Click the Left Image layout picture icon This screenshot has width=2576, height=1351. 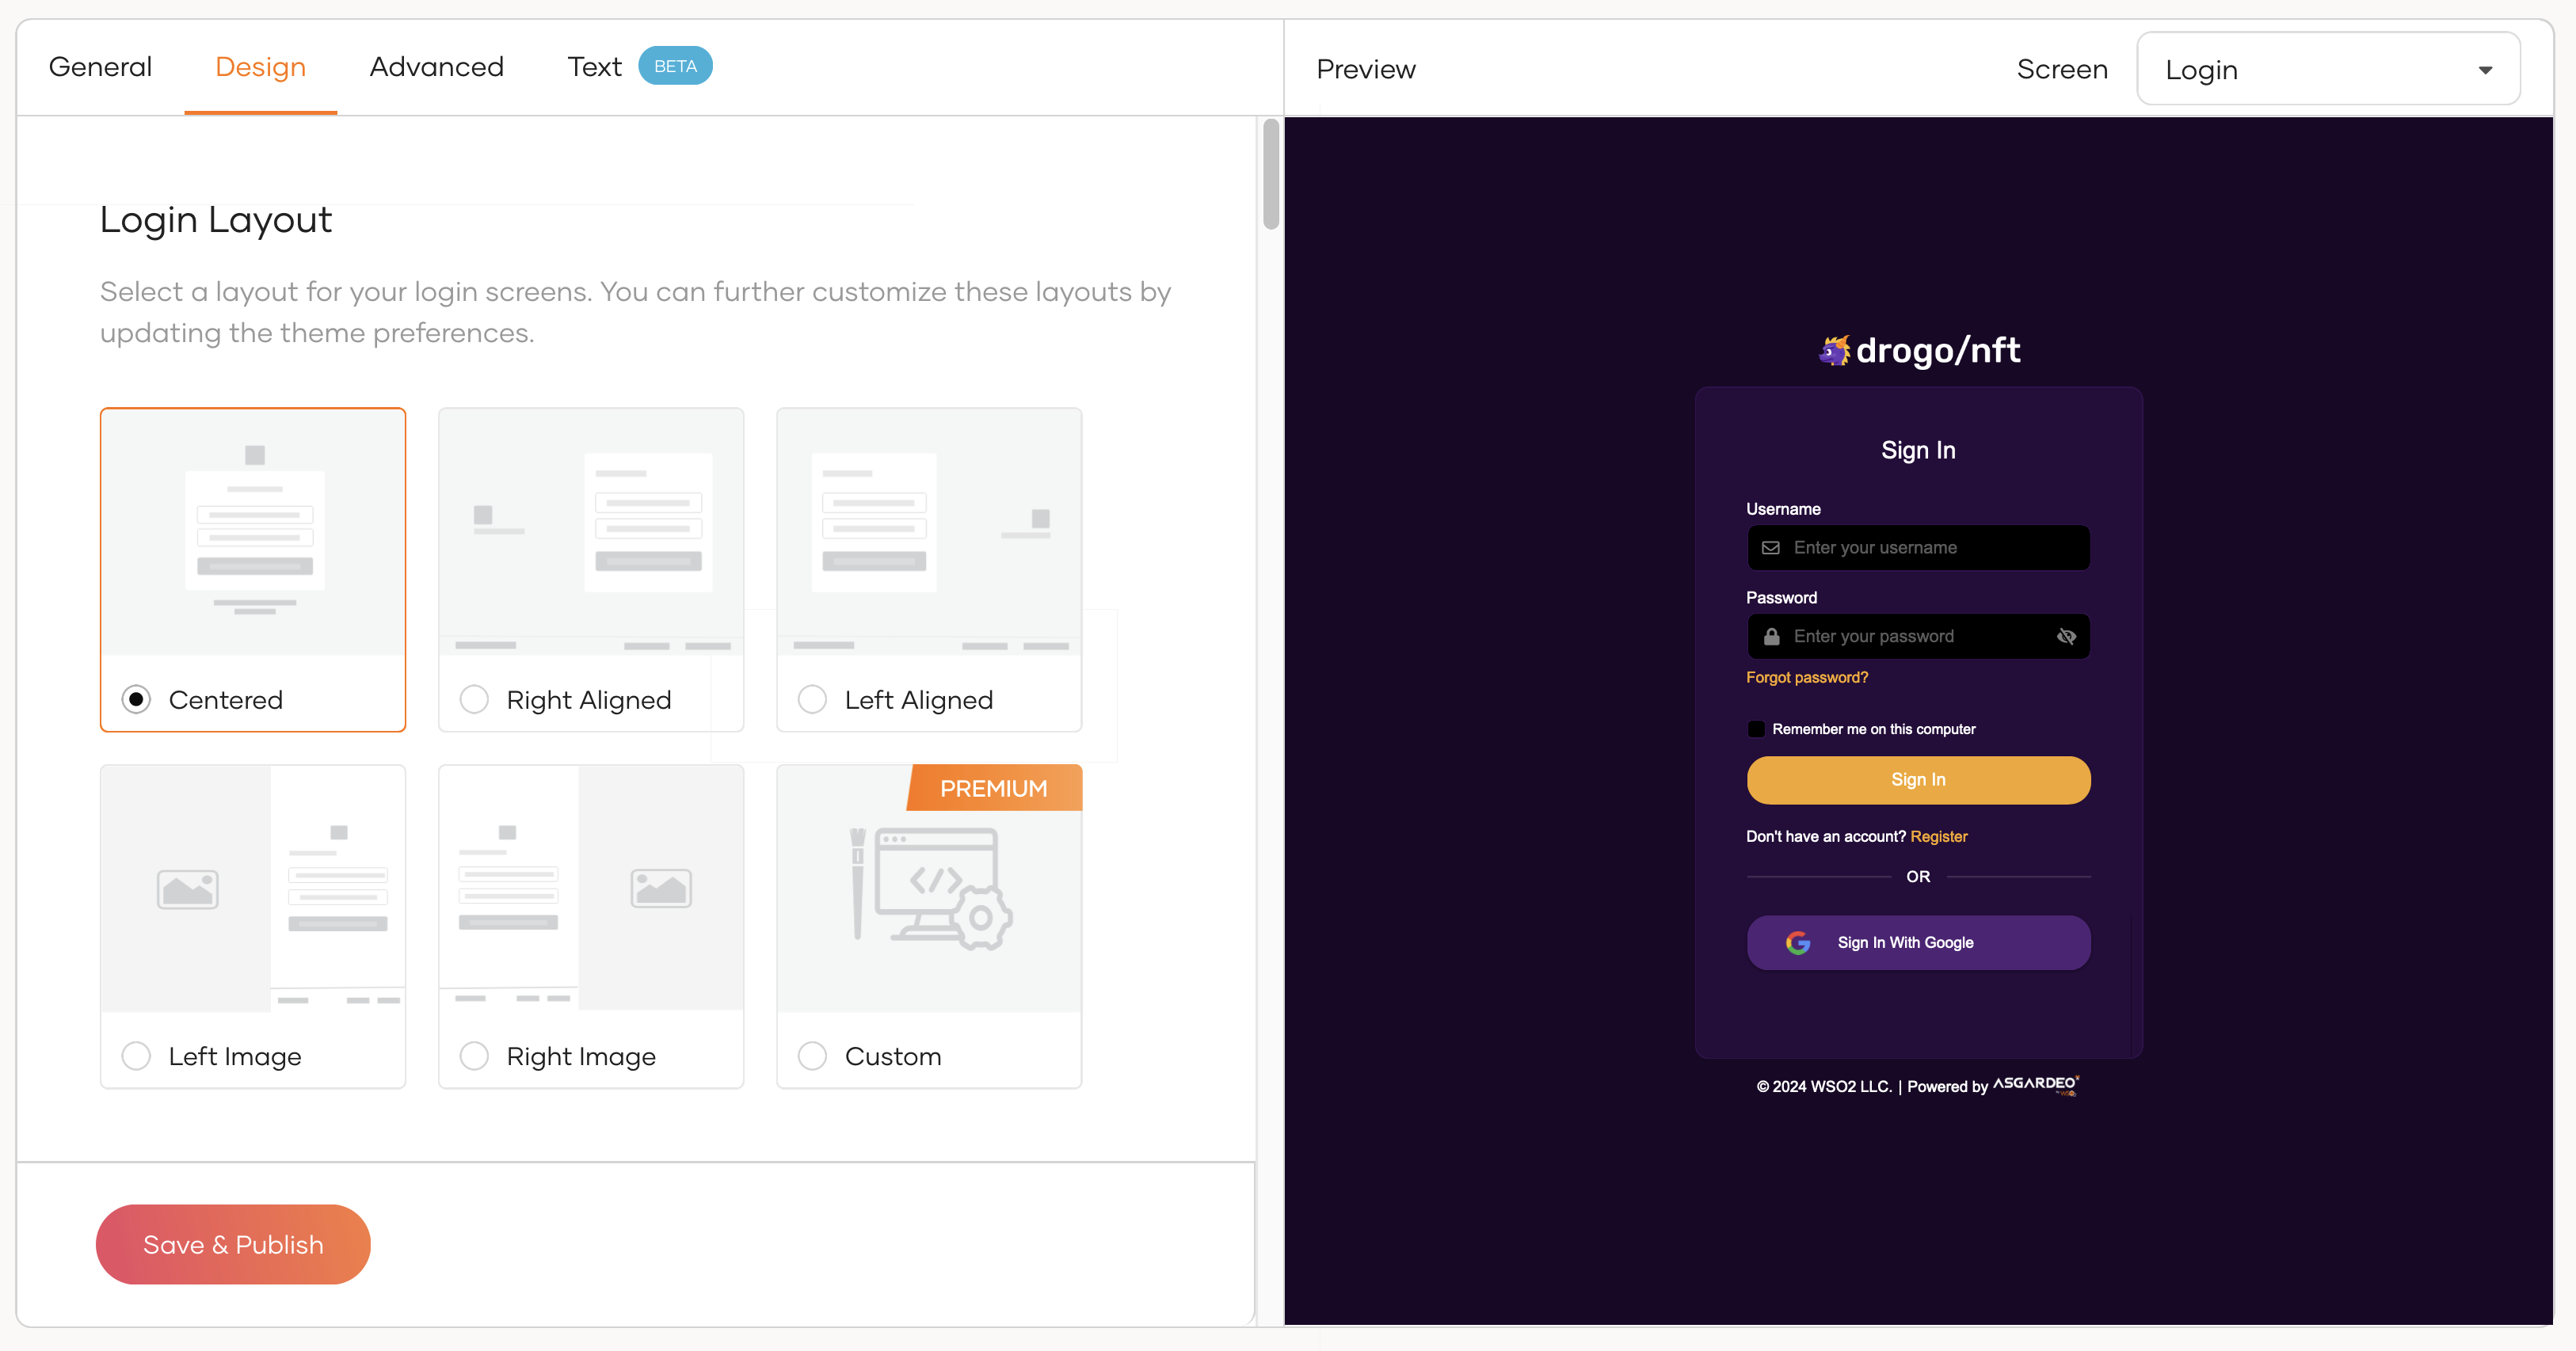pyautogui.click(x=187, y=889)
